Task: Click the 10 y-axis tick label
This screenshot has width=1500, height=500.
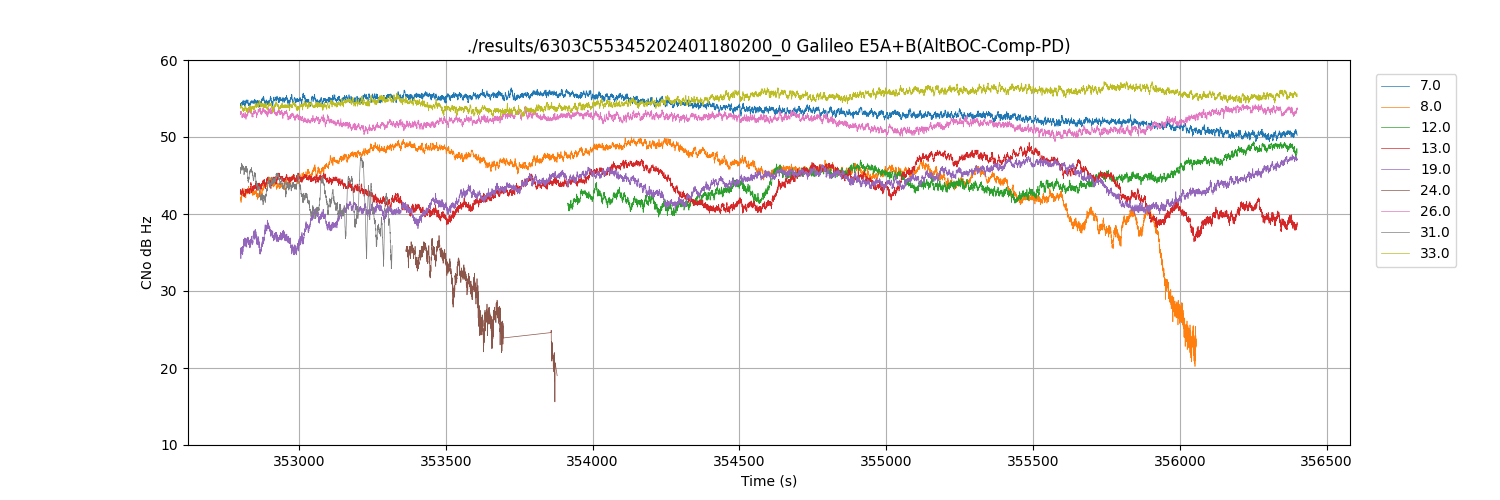Action: coord(168,445)
